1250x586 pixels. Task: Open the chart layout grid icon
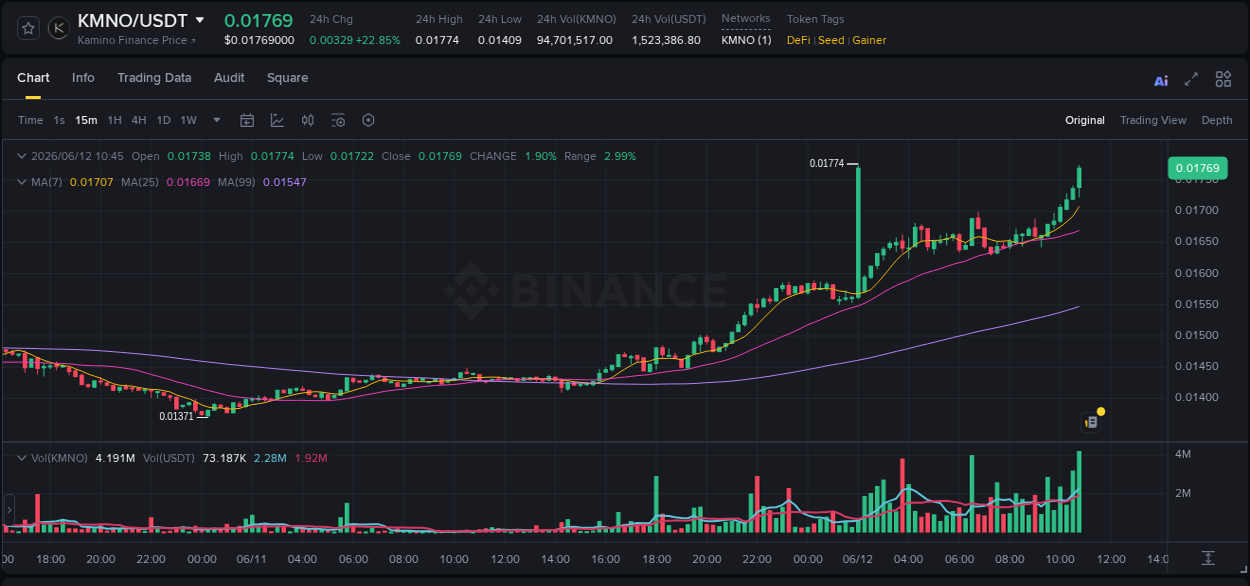click(1223, 79)
